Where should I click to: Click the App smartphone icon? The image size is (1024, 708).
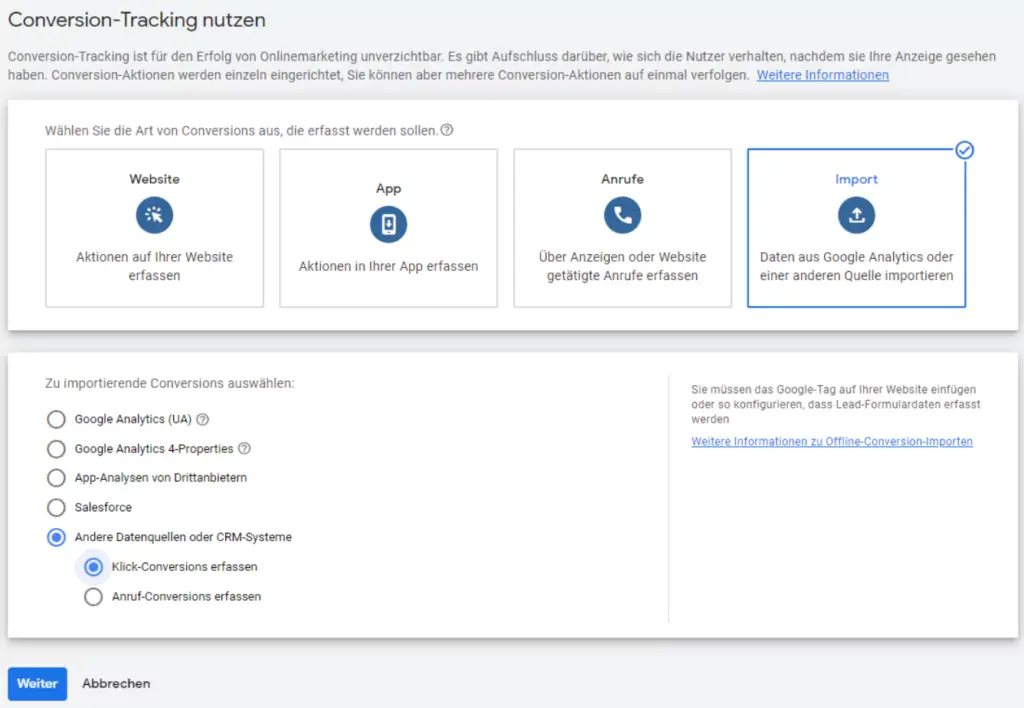(388, 224)
